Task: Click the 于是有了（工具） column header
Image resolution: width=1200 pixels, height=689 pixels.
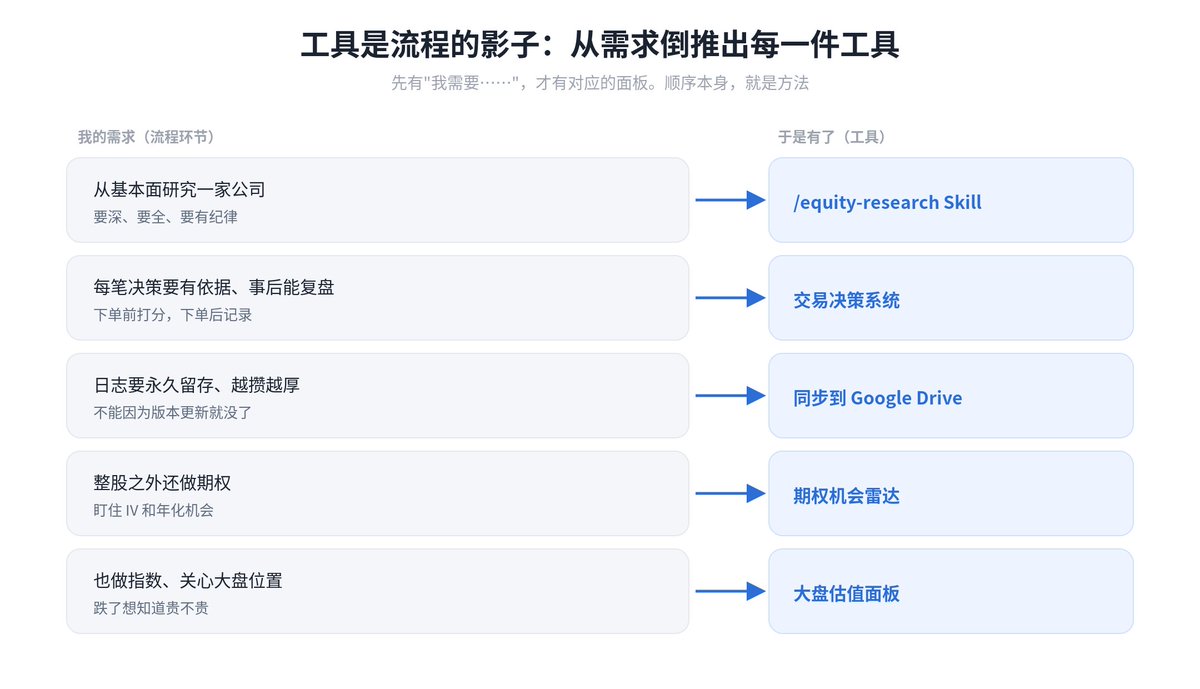Action: (x=831, y=137)
